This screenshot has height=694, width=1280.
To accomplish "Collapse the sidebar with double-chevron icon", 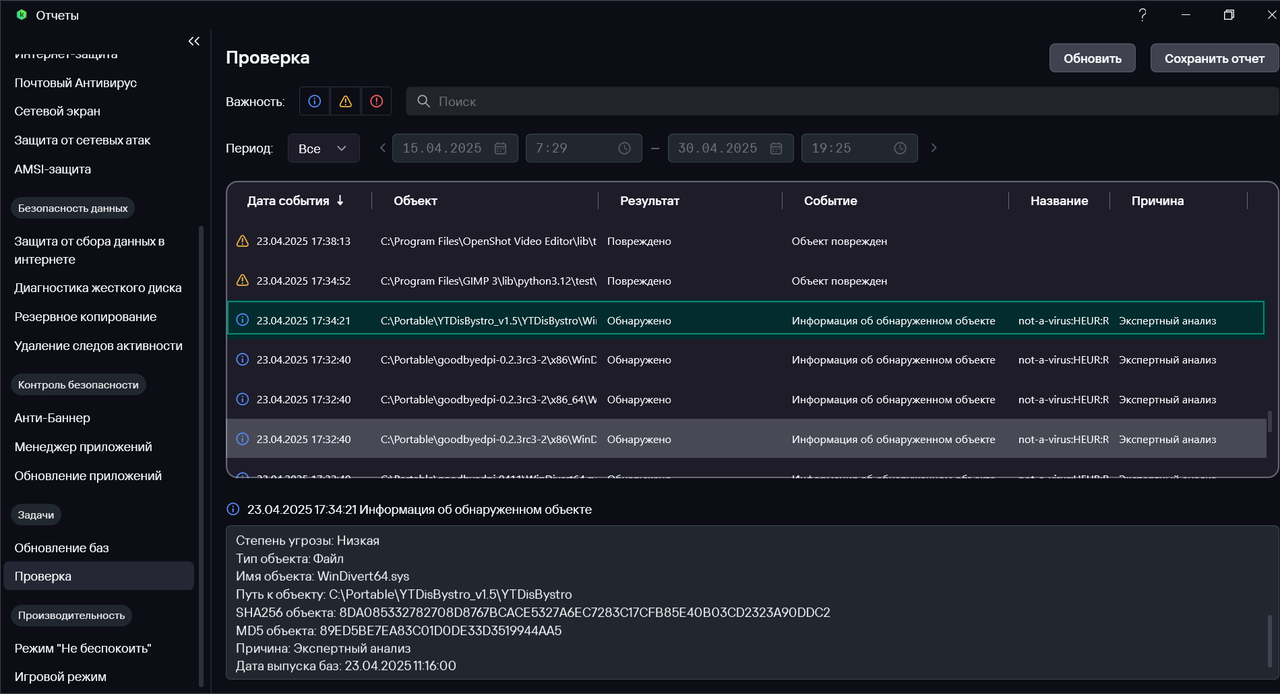I will [x=194, y=41].
